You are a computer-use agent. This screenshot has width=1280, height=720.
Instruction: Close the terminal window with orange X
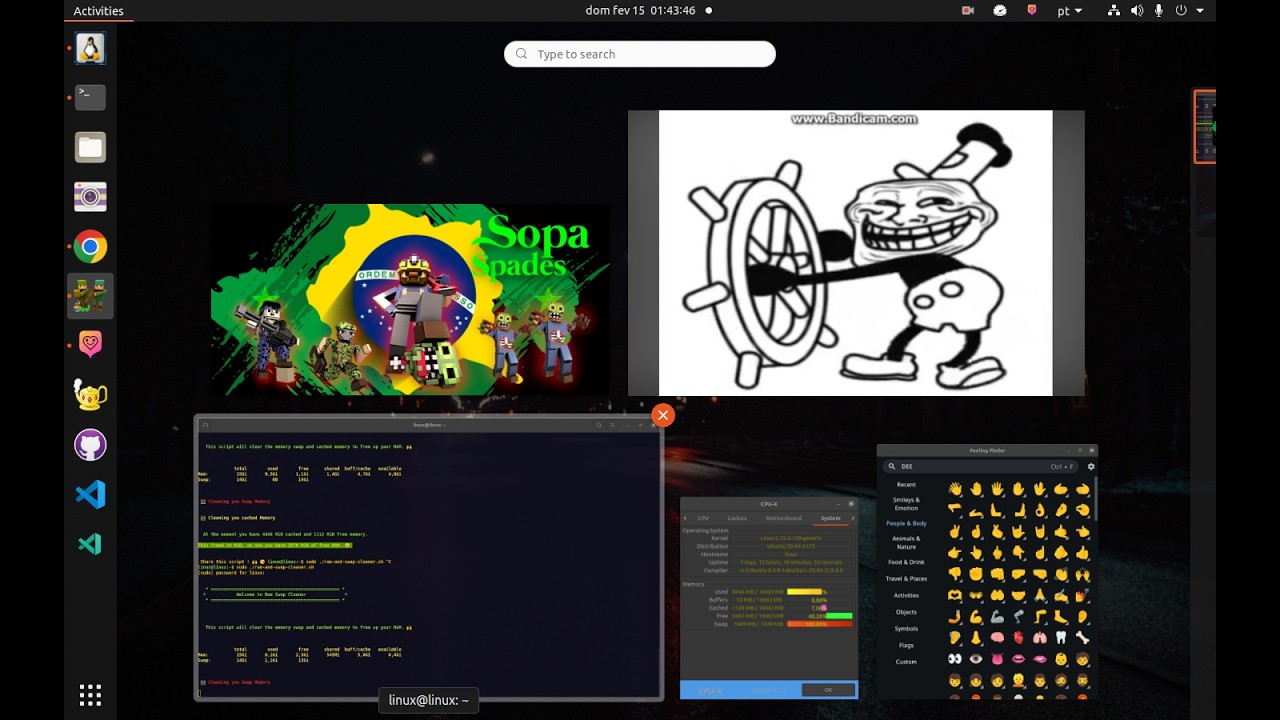[662, 415]
